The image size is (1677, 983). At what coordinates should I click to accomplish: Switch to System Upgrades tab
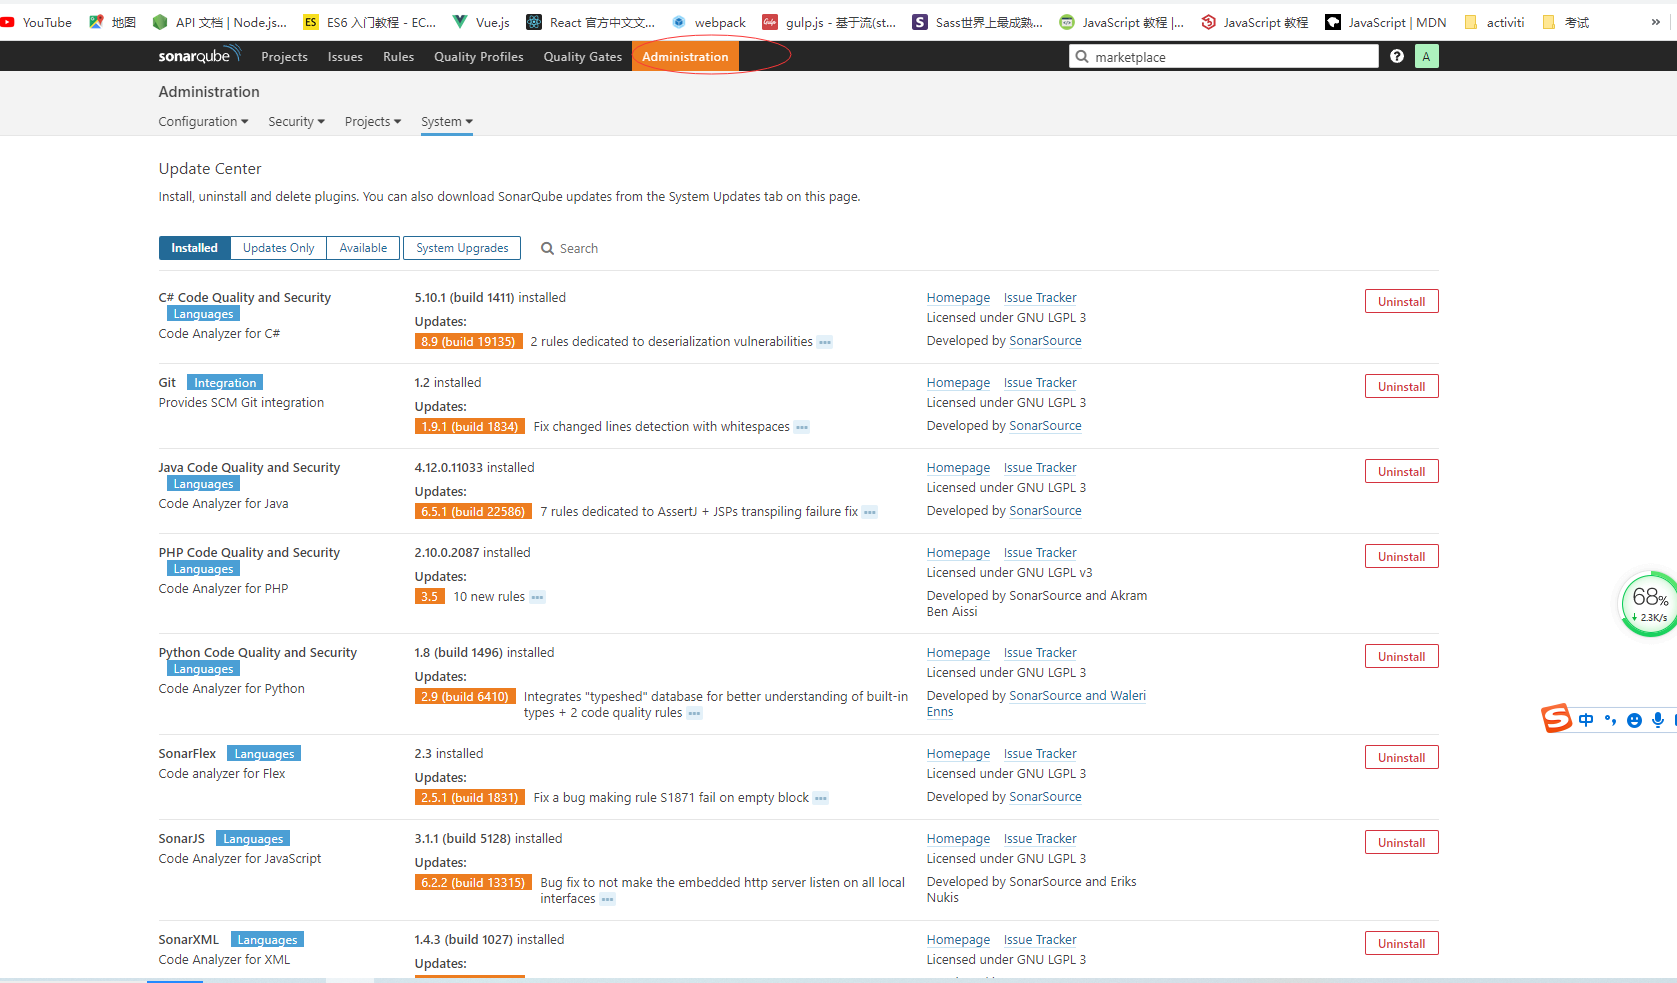point(462,248)
